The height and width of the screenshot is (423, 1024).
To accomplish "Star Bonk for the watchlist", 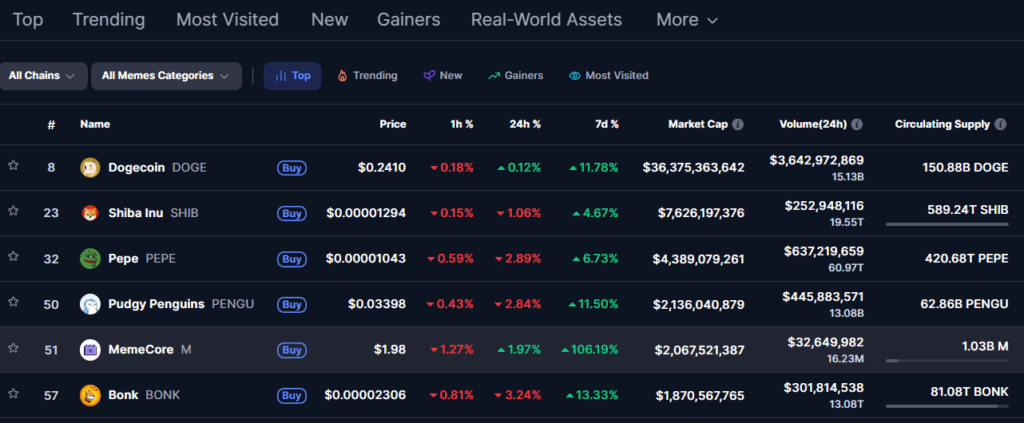I will 13,394.
